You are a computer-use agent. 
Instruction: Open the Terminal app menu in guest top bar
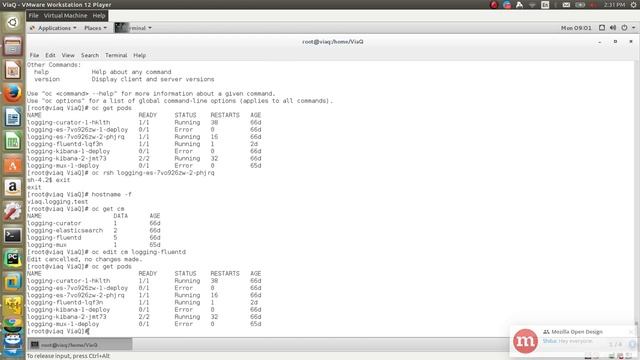point(133,28)
